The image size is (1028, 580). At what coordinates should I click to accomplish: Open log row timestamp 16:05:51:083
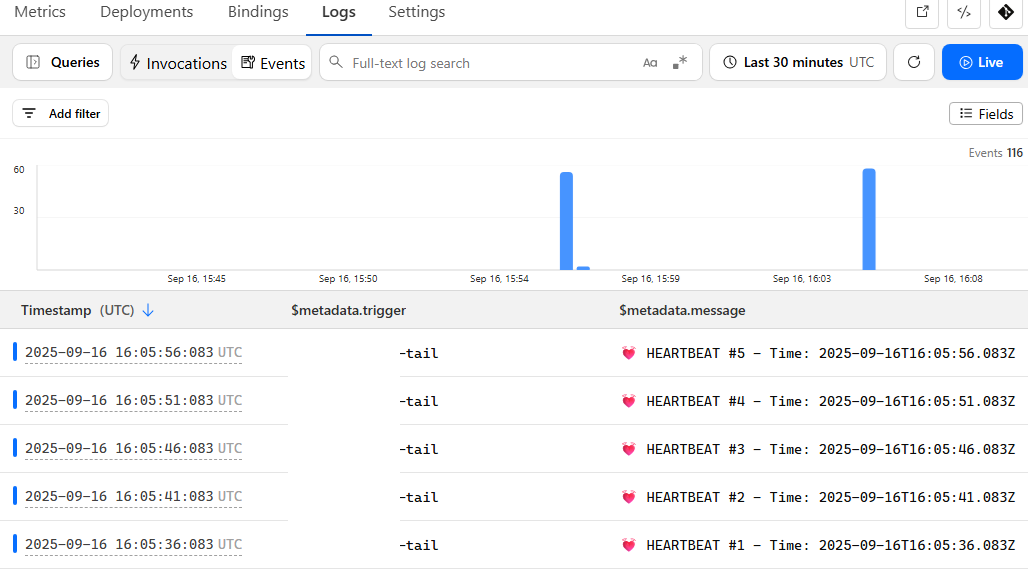coord(133,400)
